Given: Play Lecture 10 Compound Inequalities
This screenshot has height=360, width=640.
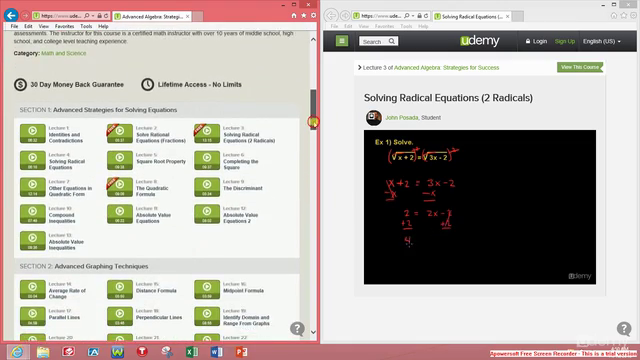Looking at the screenshot, I should (33, 214).
